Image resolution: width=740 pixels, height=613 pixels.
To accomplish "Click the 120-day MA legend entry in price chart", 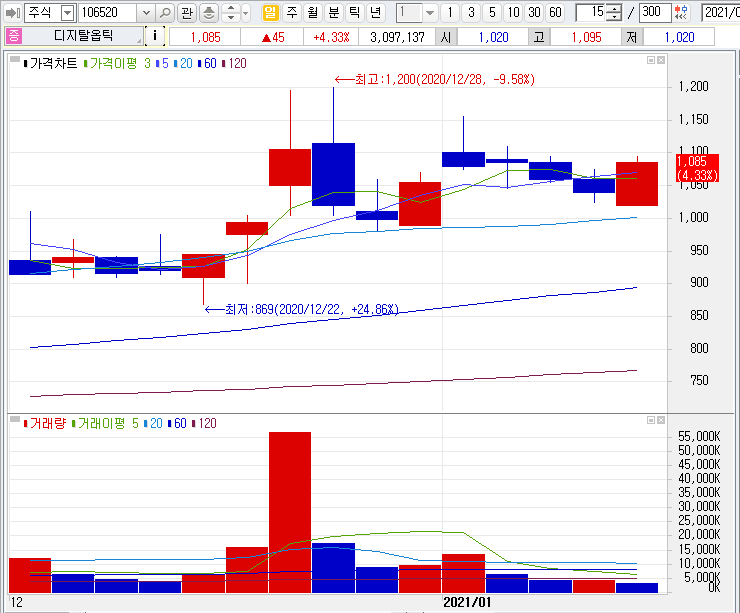I will click(x=235, y=63).
